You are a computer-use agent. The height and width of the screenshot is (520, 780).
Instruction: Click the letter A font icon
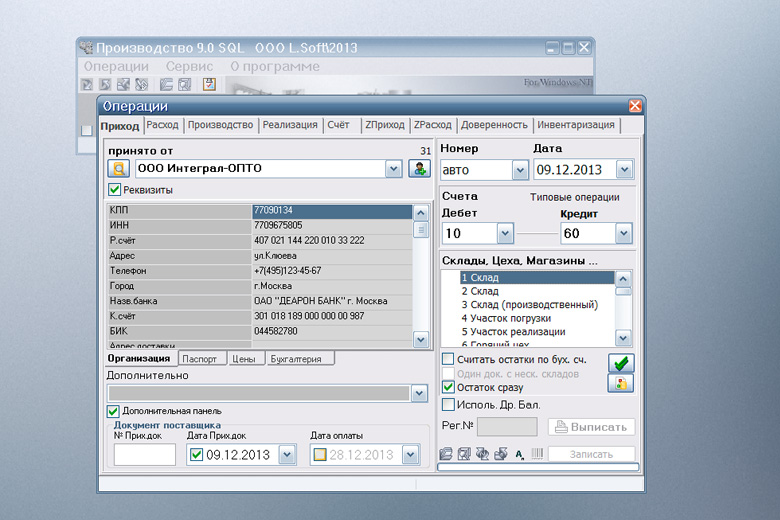tap(519, 454)
